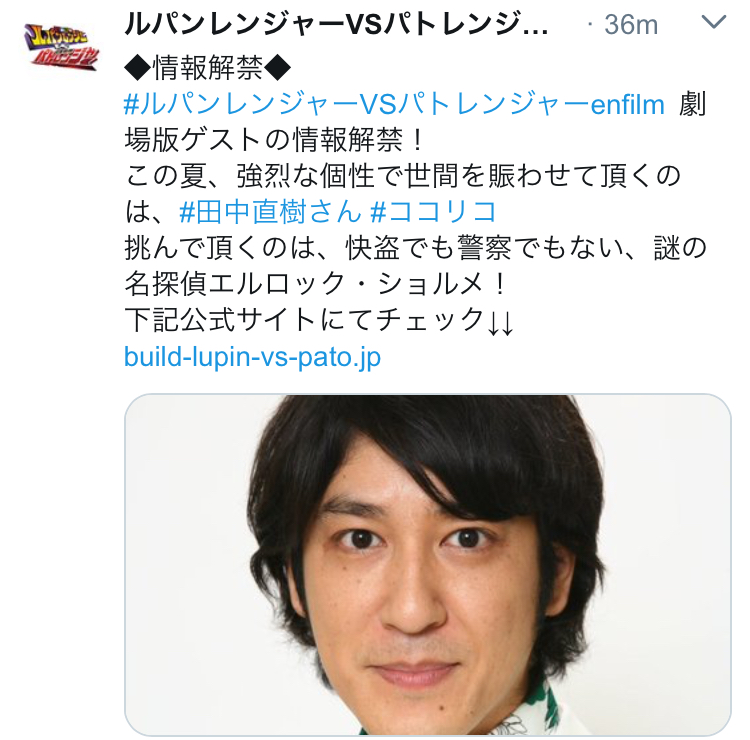Viewport: 750px width, 740px height.
Task: Open hashtag #ココリコ
Action: tap(433, 212)
